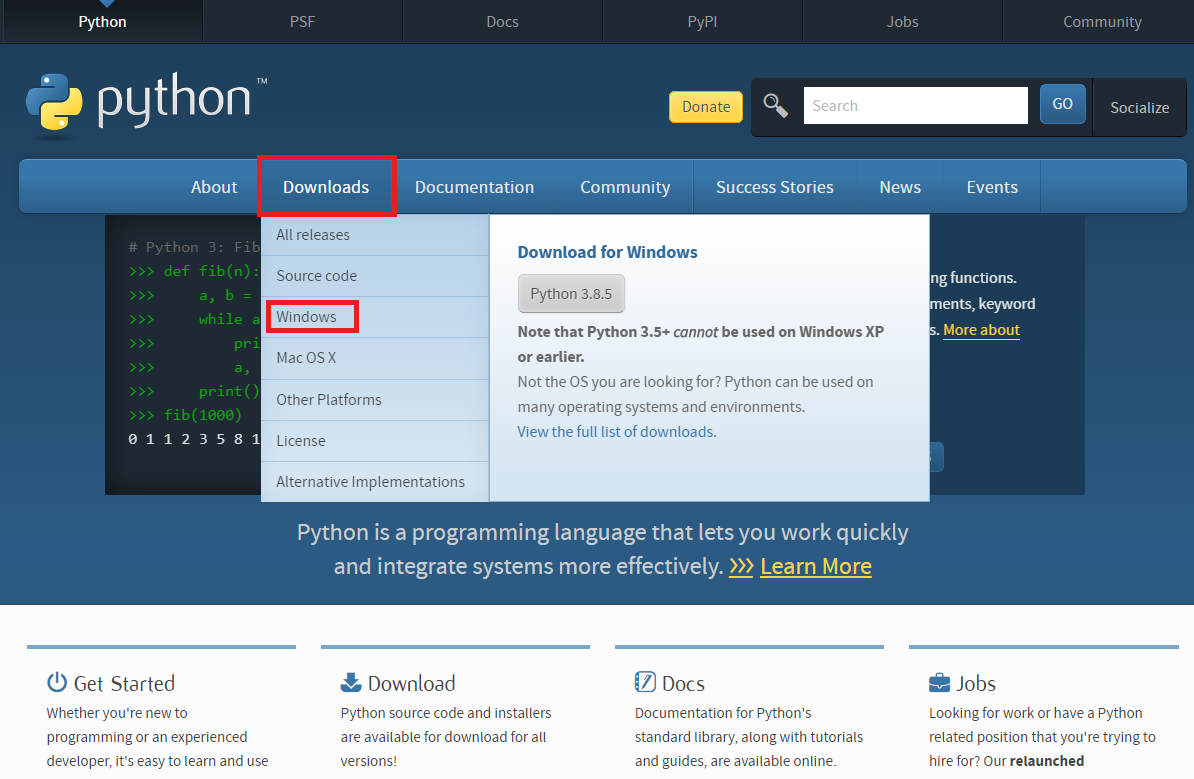This screenshot has height=779, width=1194.
Task: Click the 'More about' link
Action: point(981,329)
